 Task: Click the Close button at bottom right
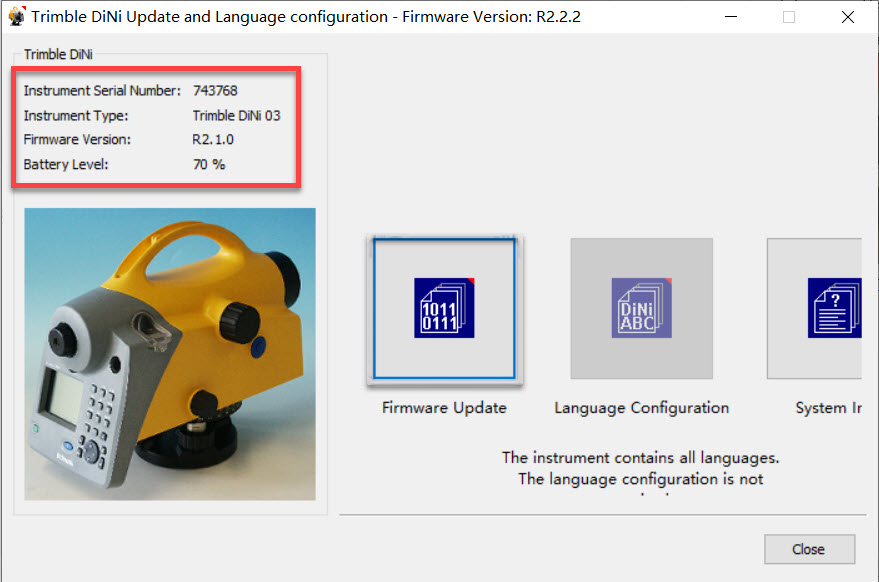click(x=809, y=549)
